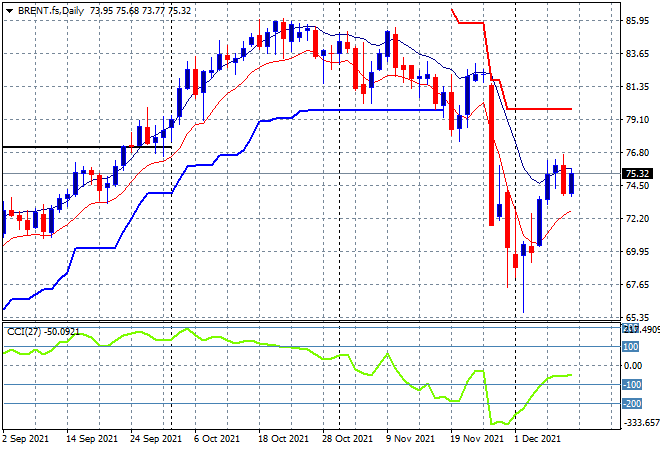Click the 28 Oct 2021 date label

pos(347,439)
